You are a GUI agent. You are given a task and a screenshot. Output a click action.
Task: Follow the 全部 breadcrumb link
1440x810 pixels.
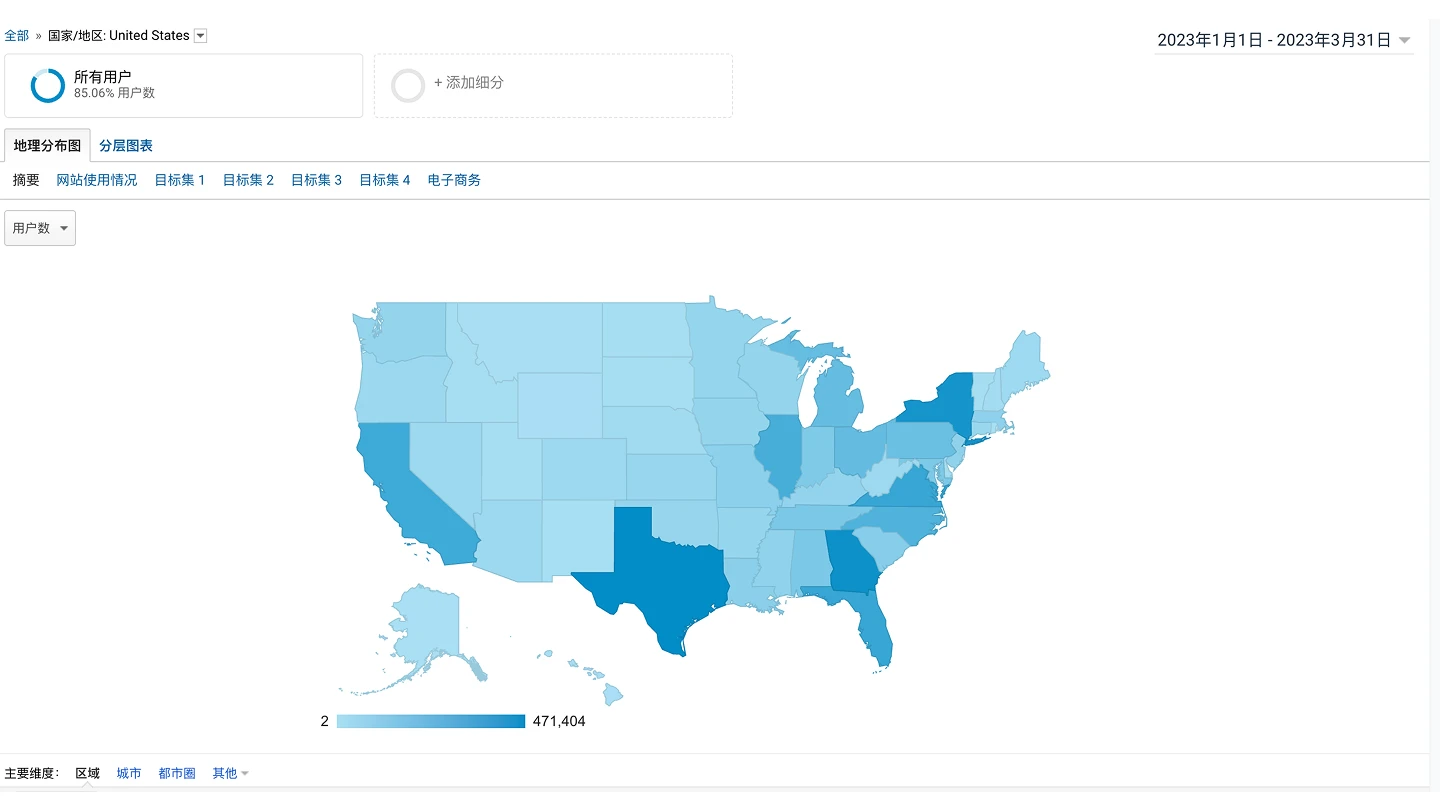(x=17, y=36)
